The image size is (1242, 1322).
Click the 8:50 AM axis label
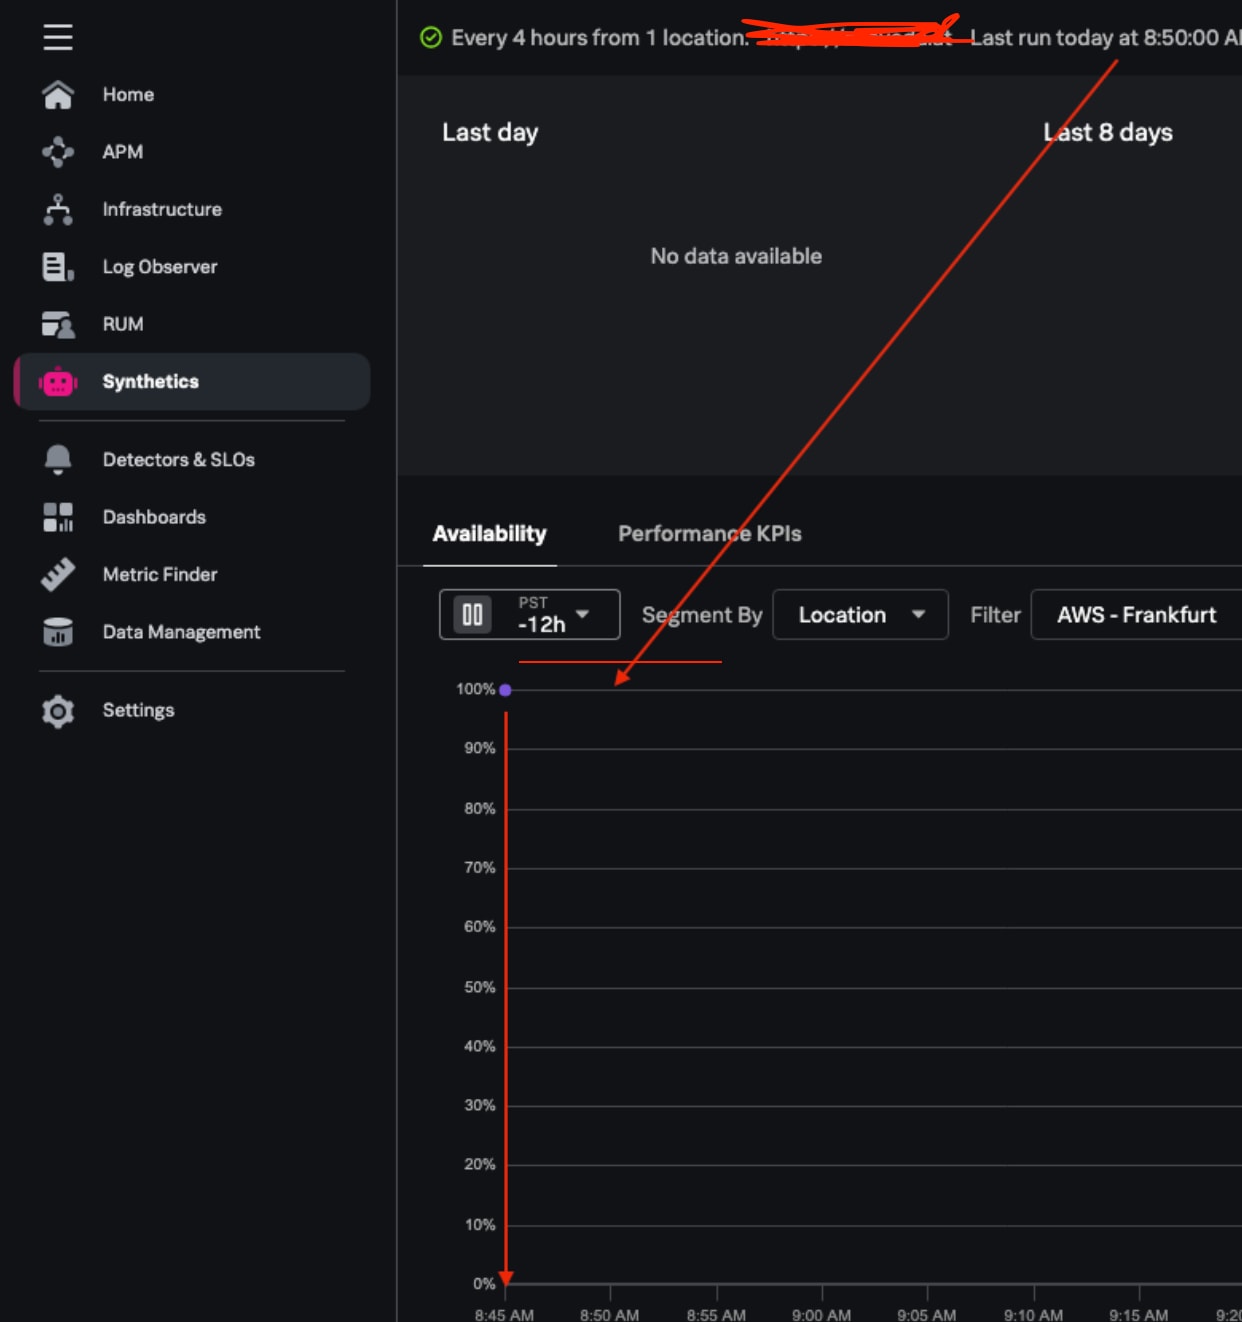pyautogui.click(x=609, y=1314)
